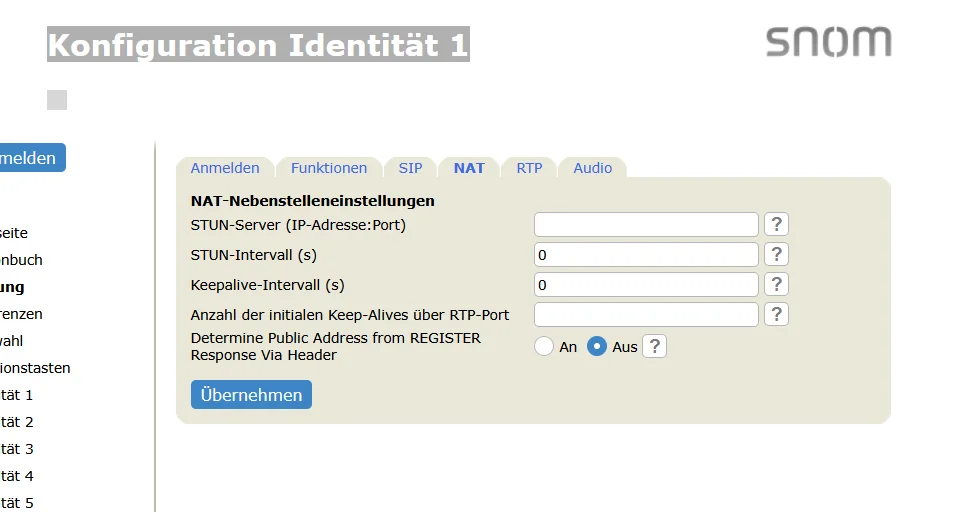Go to the Audio tab

click(x=592, y=168)
